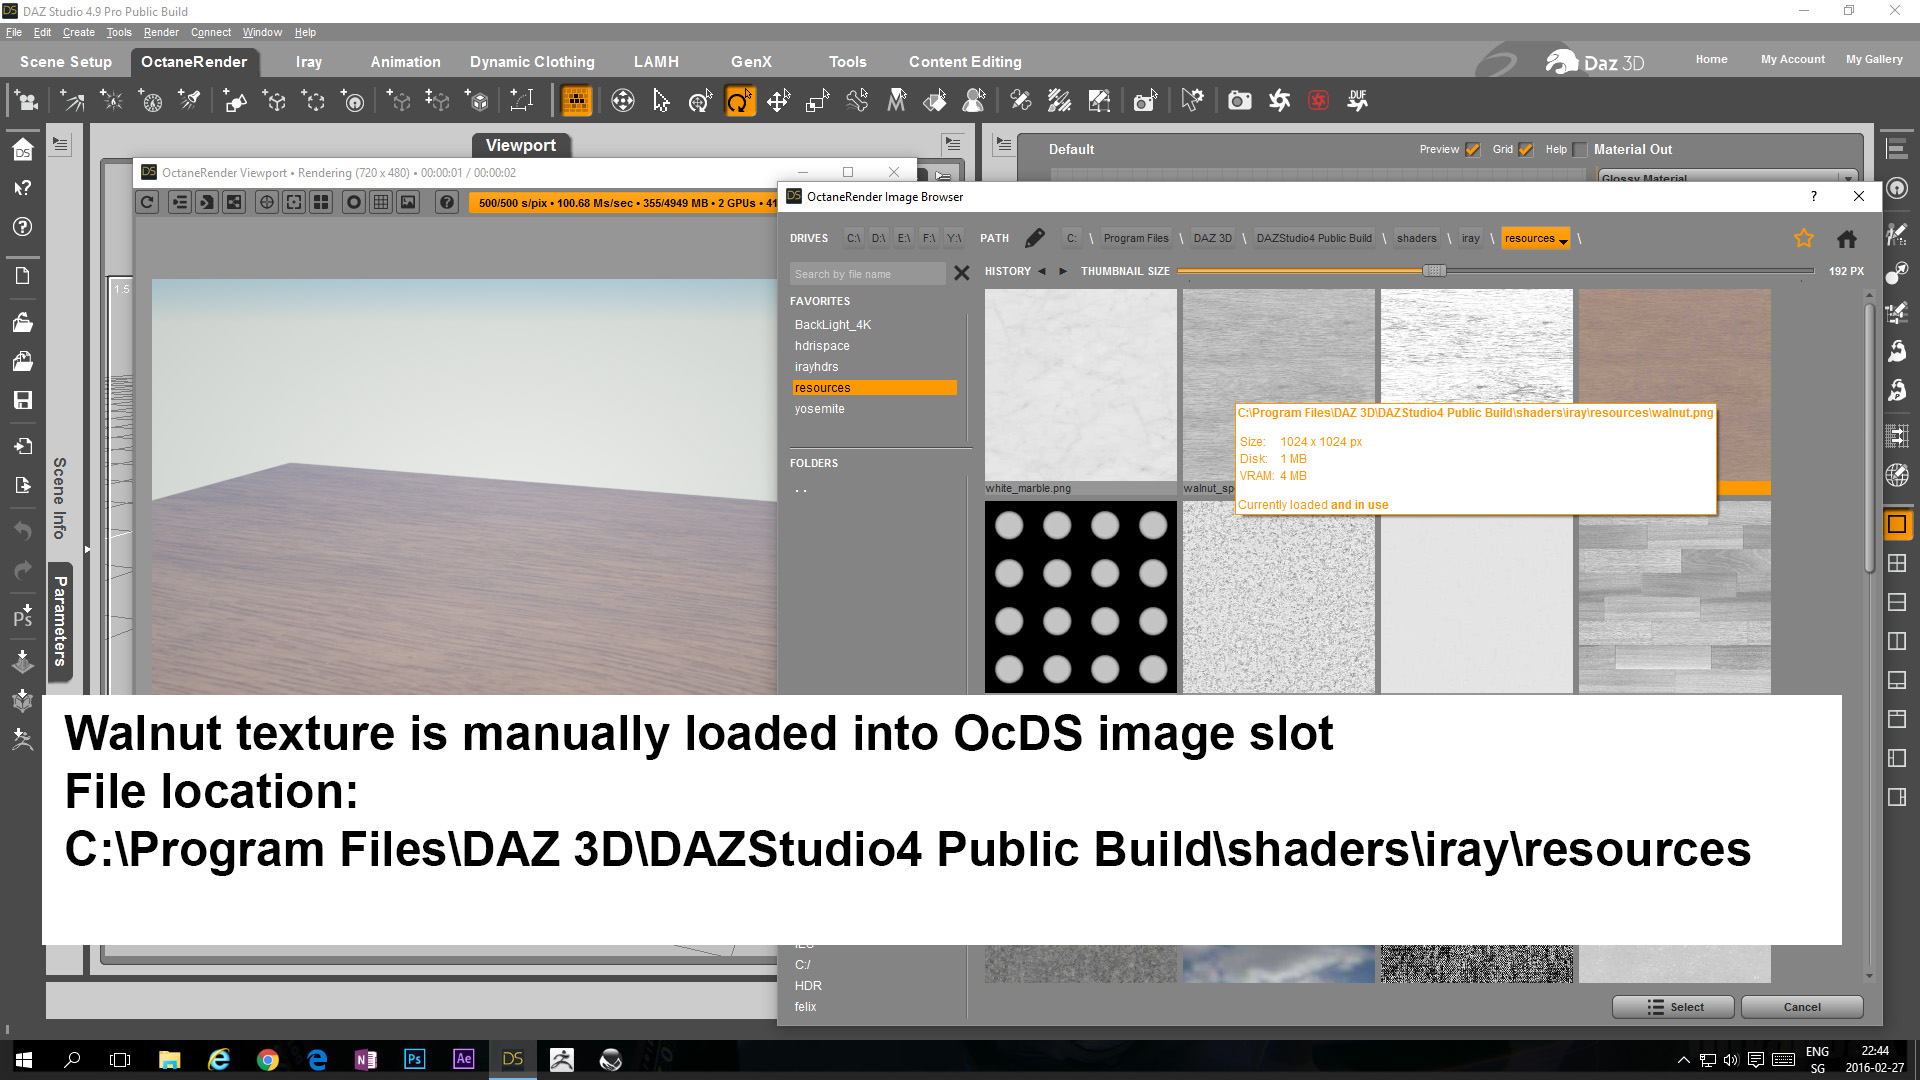Expand the resources path dropdown
1920x1080 pixels.
1563,240
